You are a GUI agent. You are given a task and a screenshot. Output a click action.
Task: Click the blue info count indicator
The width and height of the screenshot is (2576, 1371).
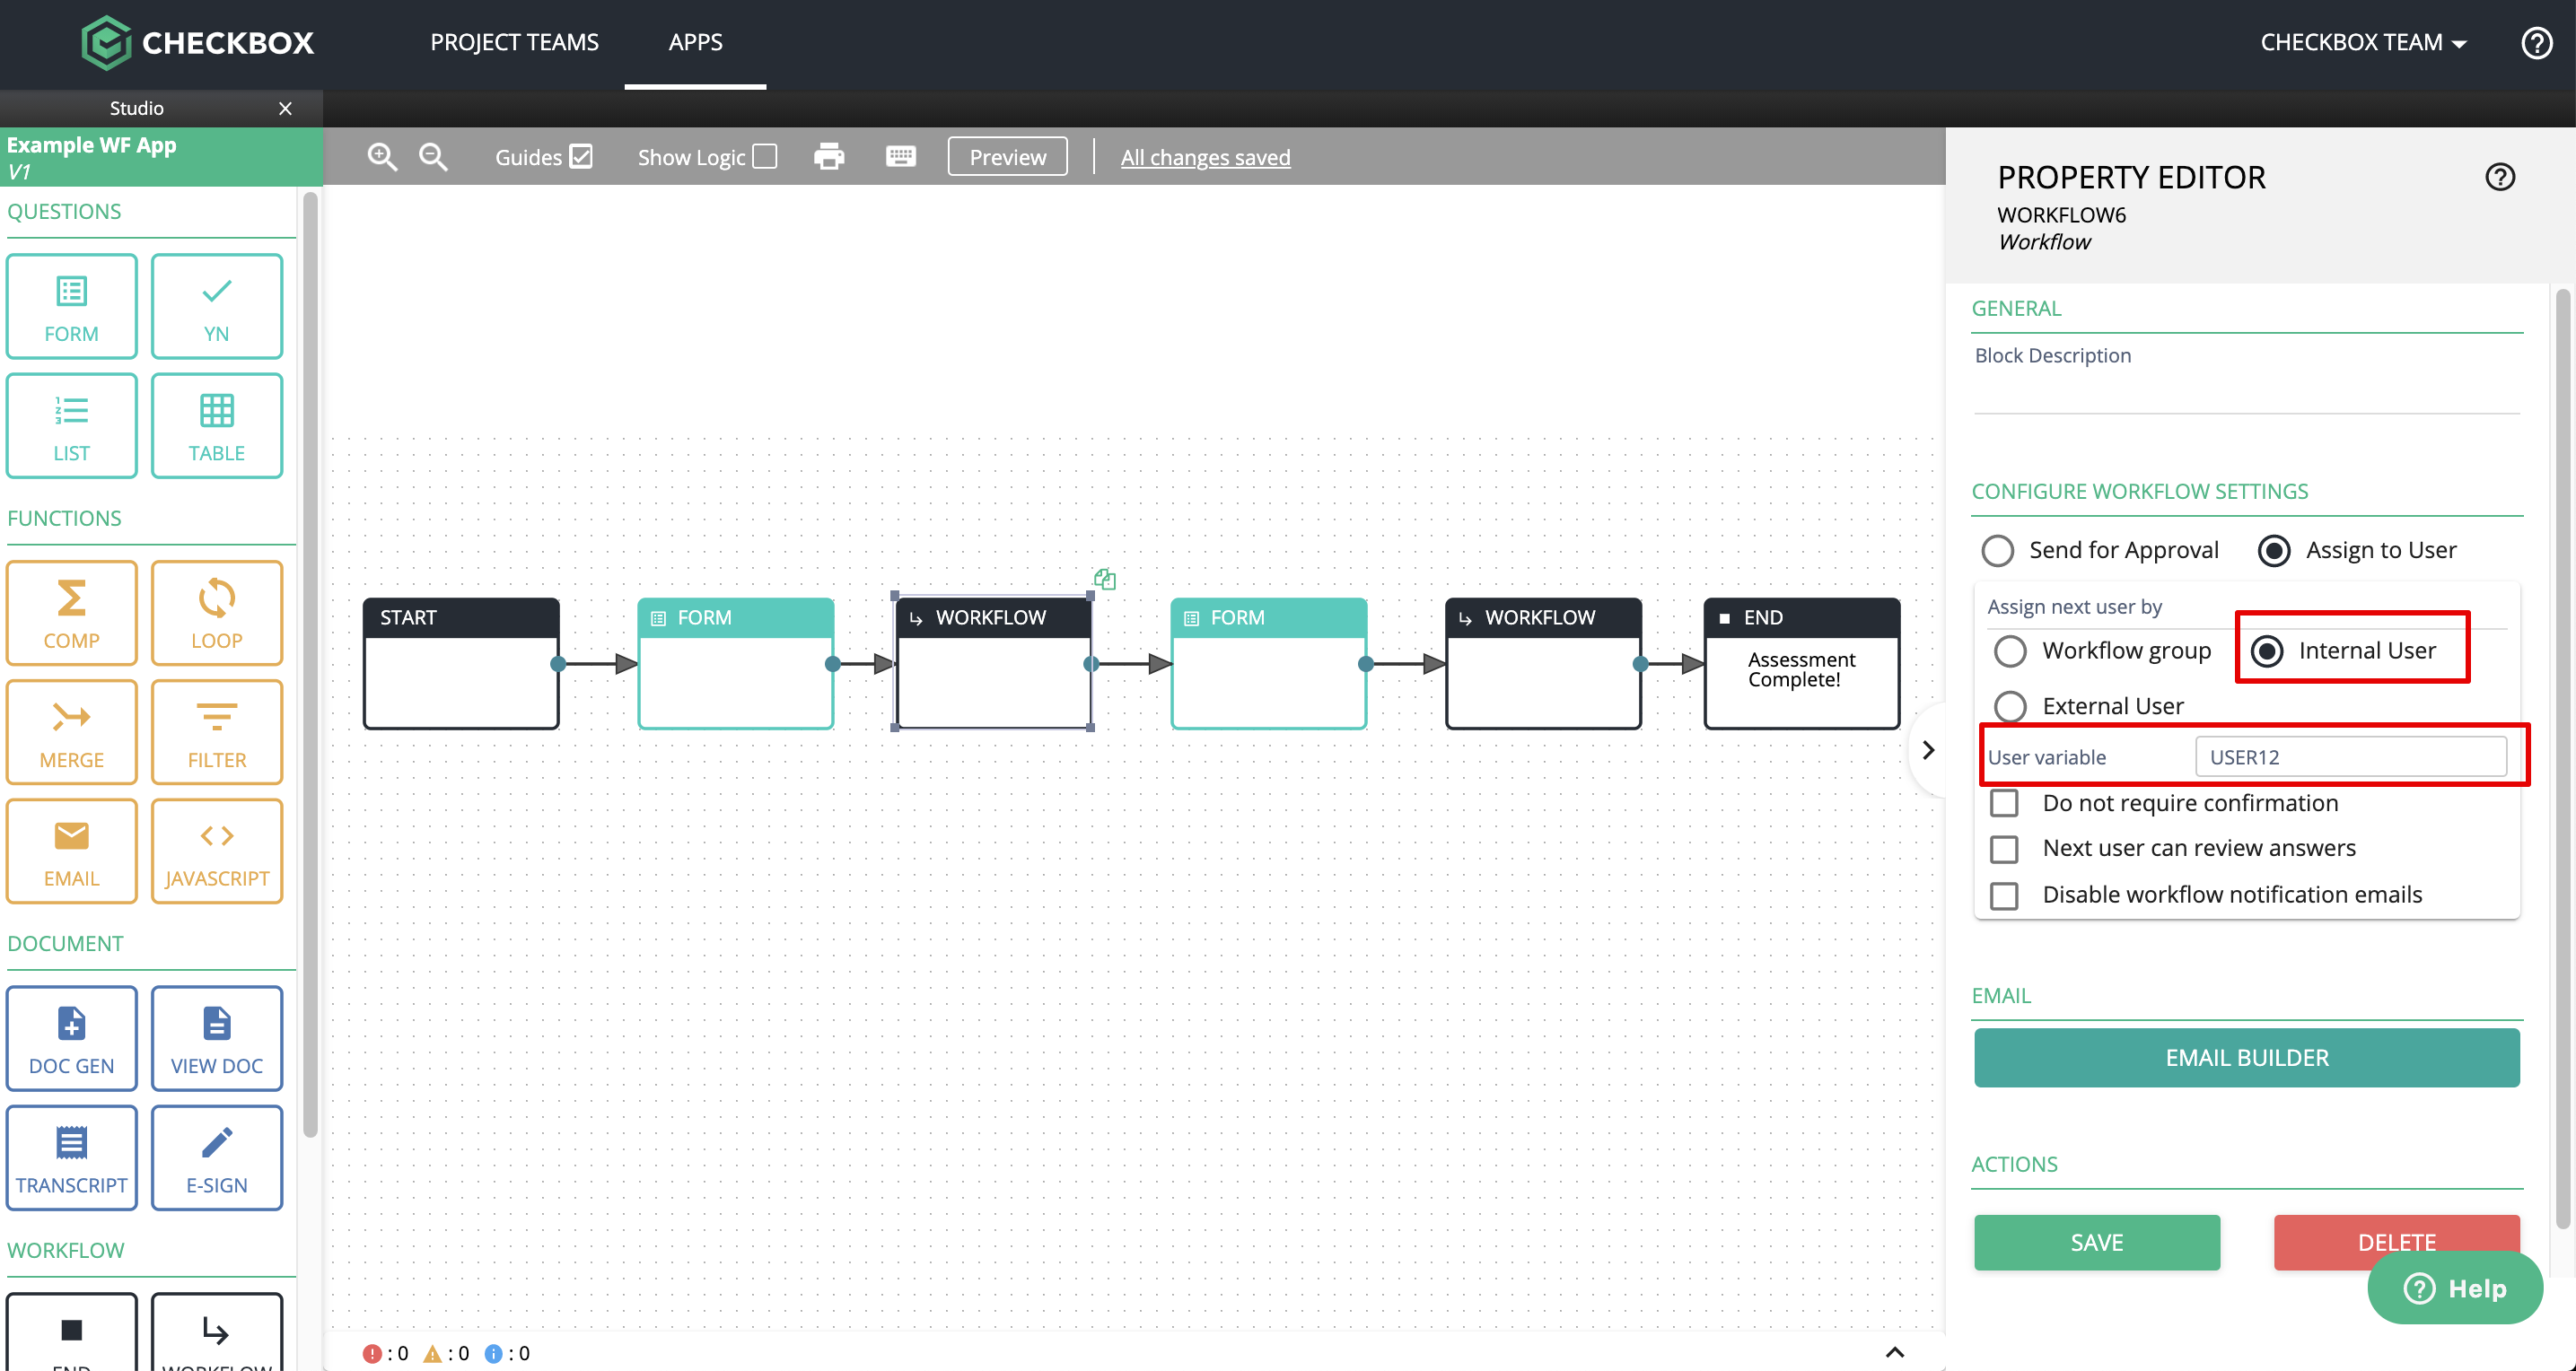pos(507,1353)
